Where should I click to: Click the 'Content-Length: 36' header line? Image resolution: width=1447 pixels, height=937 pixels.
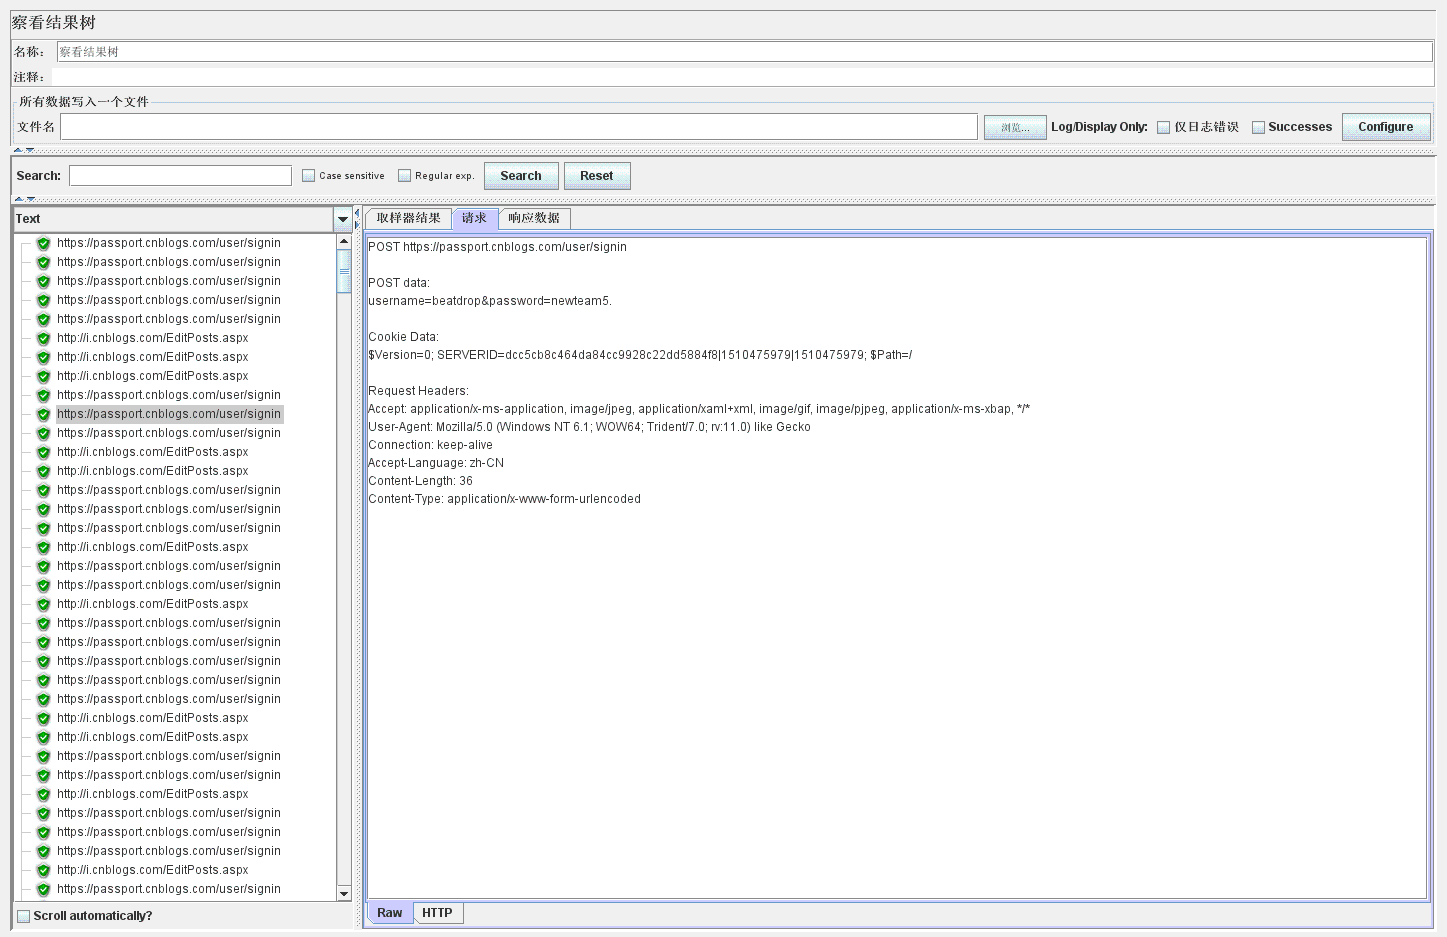tap(420, 481)
